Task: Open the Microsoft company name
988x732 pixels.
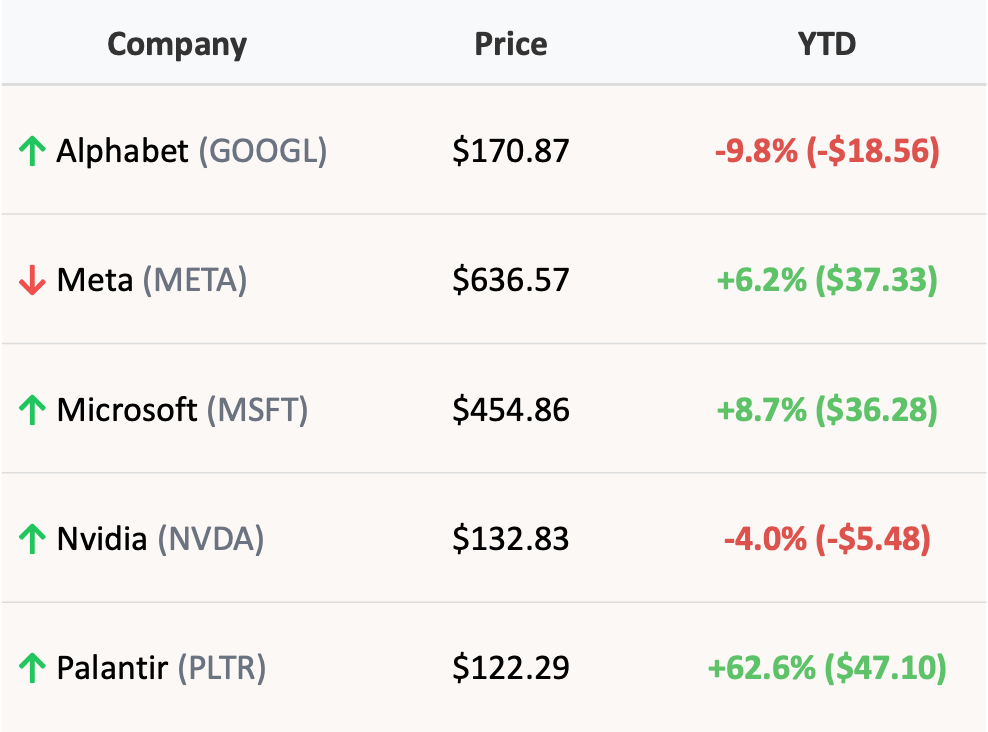Action: point(127,410)
